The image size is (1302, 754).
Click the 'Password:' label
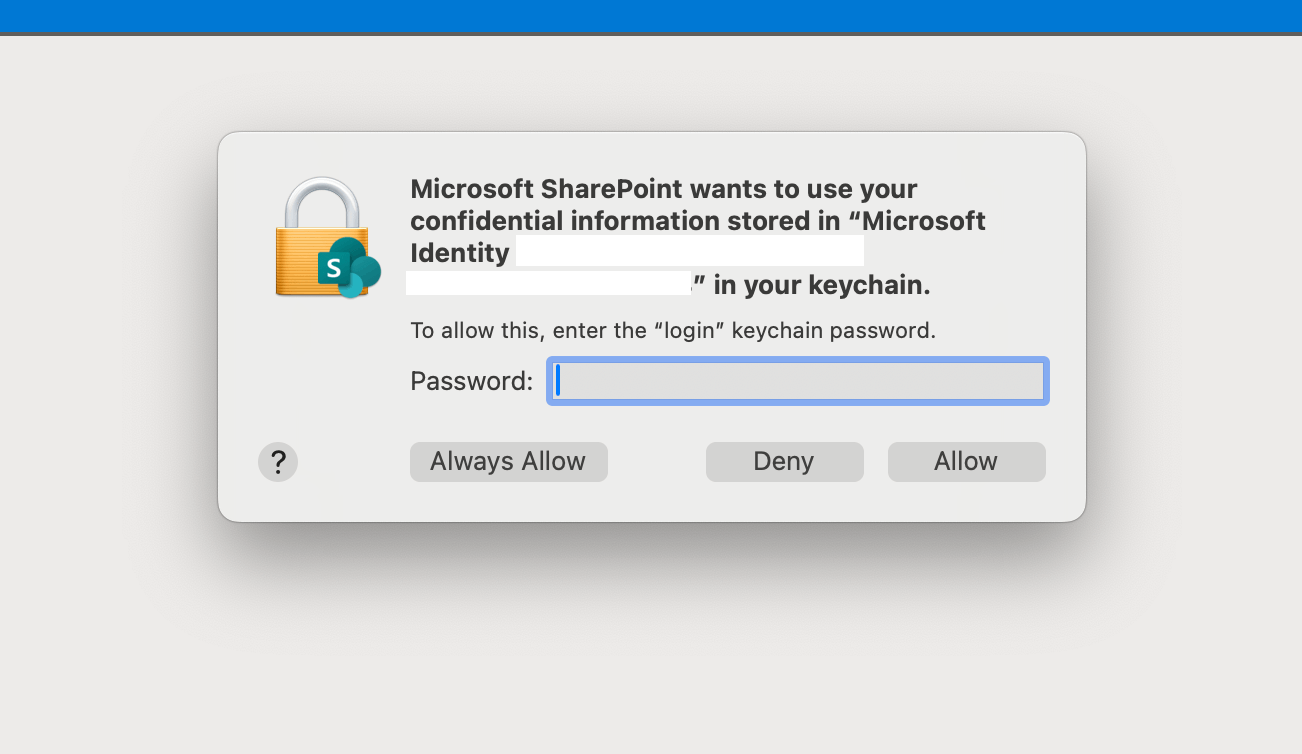pos(472,381)
